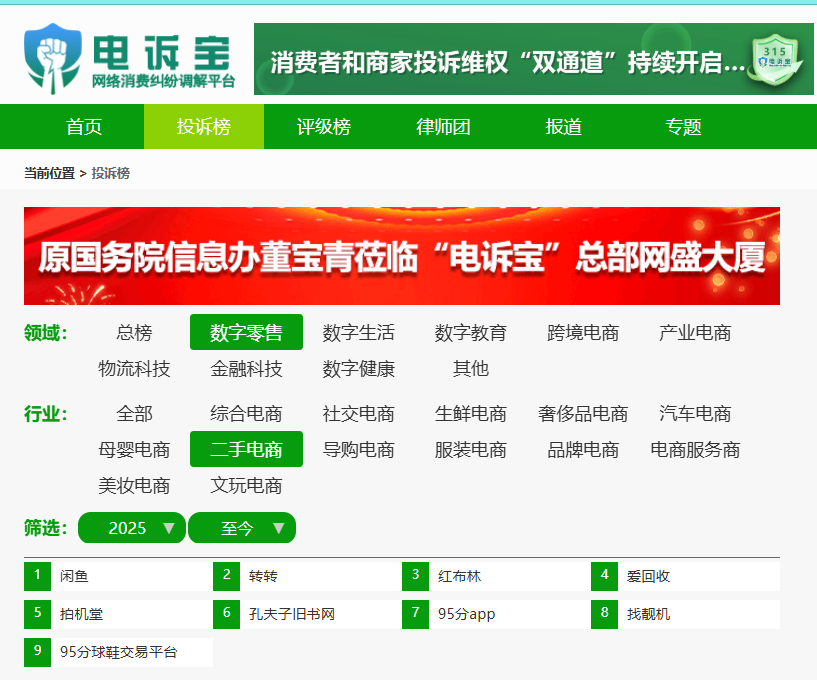This screenshot has width=817, height=680.
Task: Open the 2025 year dropdown
Action: click(132, 528)
